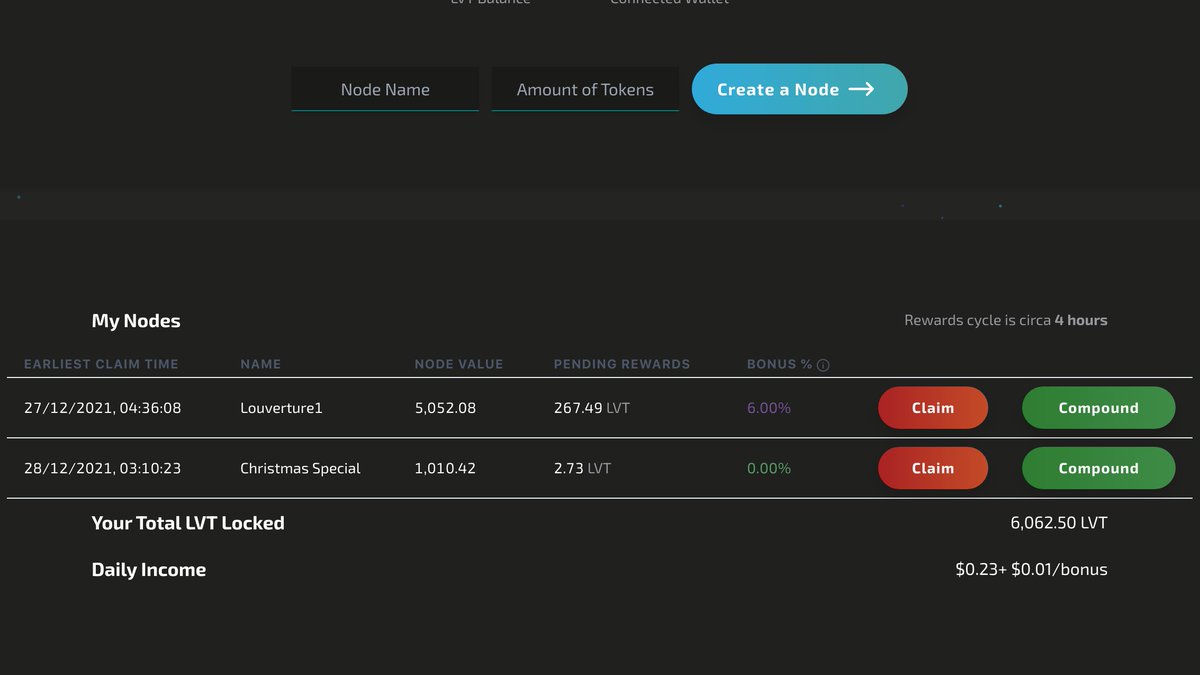
Task: Click the NAME column header
Action: (x=261, y=364)
